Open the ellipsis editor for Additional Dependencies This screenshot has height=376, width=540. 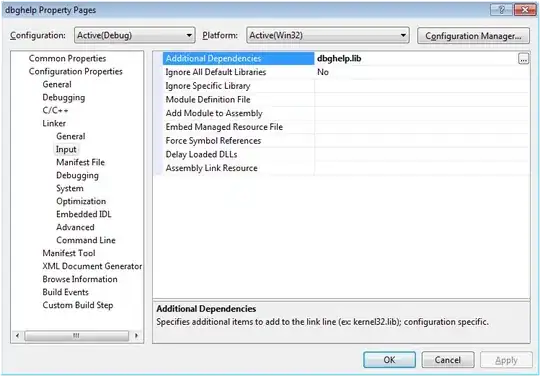coord(523,59)
